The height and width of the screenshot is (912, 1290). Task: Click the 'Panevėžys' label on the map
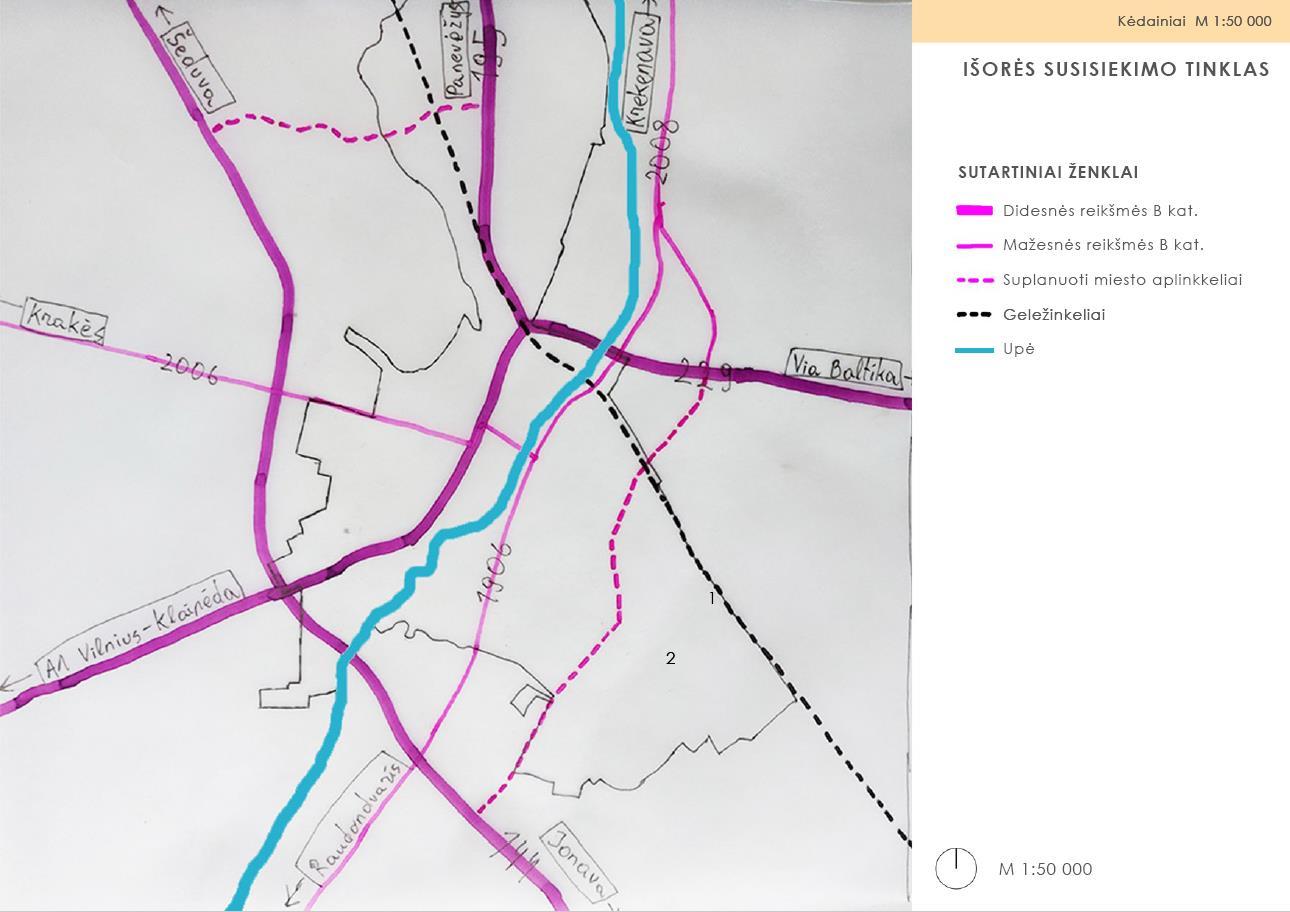(x=458, y=50)
